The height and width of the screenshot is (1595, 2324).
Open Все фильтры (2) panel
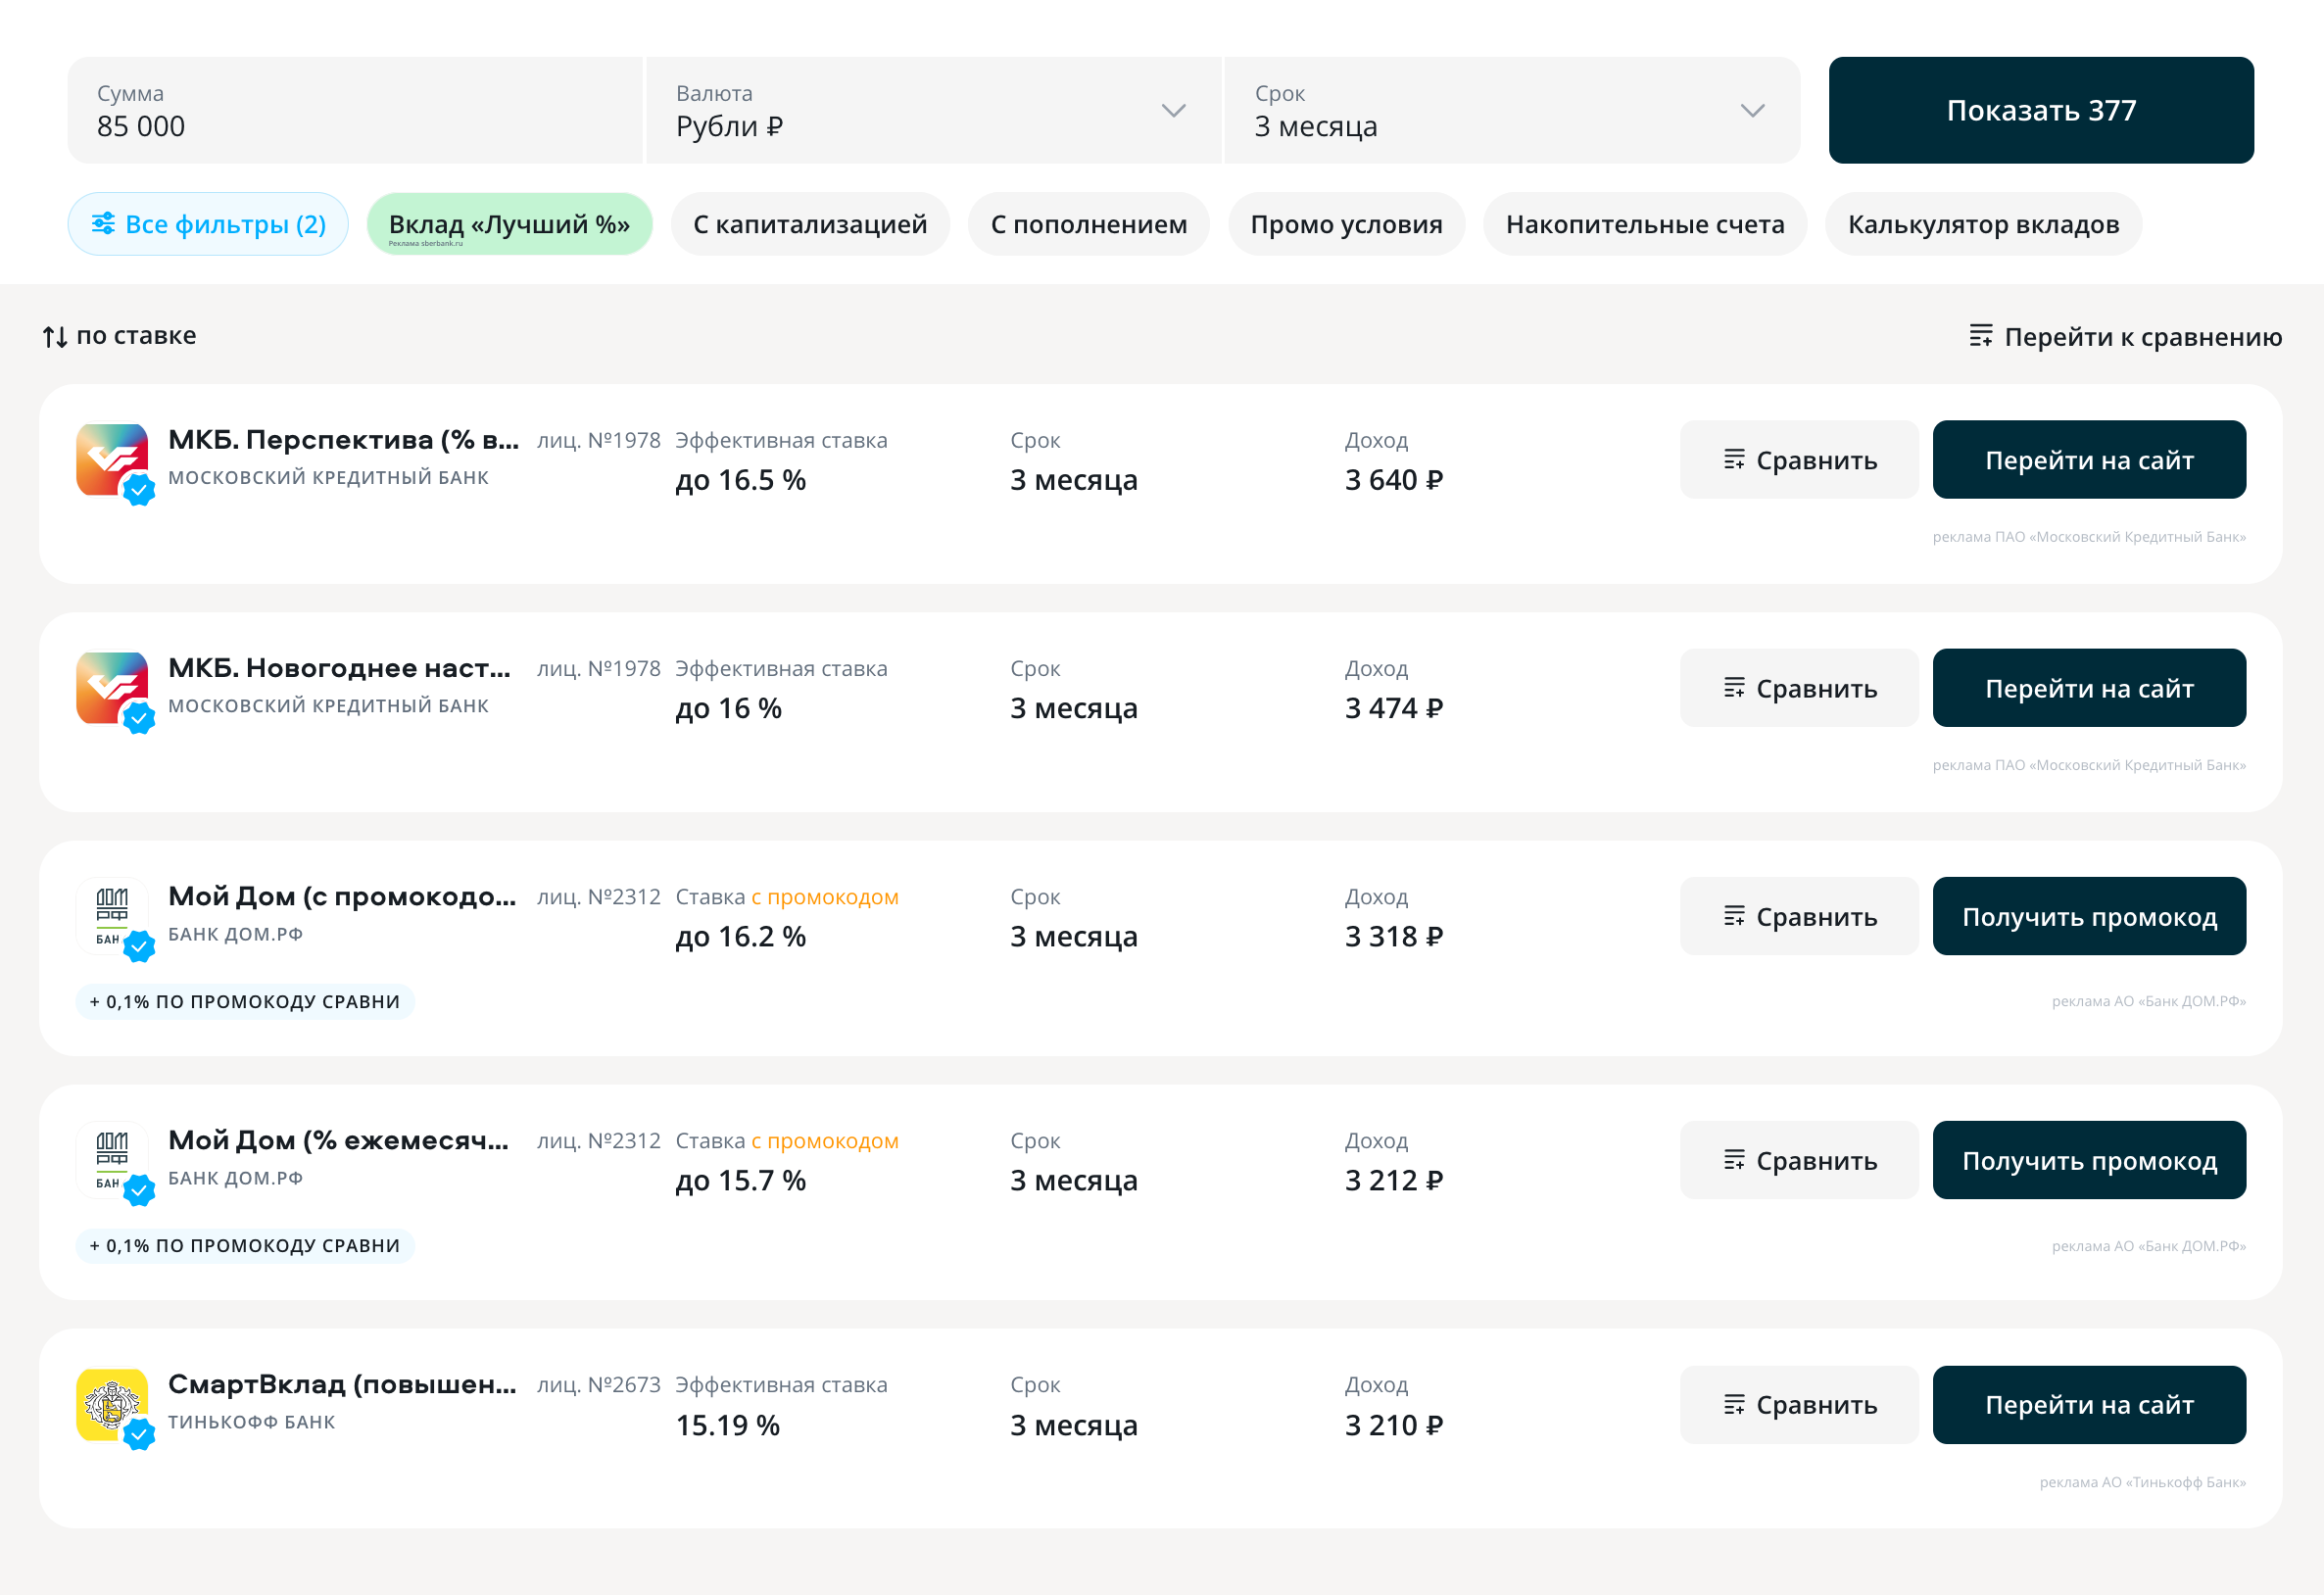pyautogui.click(x=208, y=224)
